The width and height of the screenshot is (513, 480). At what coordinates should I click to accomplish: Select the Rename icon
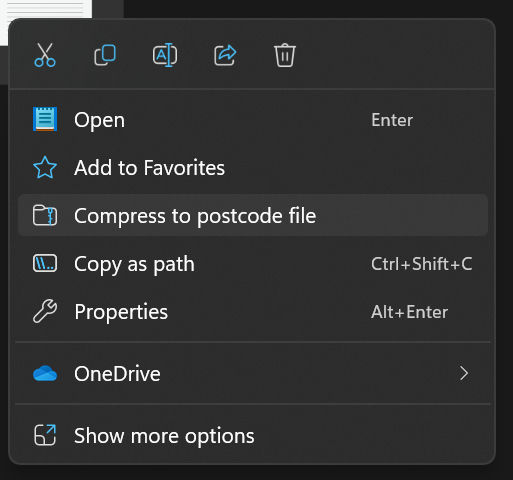pyautogui.click(x=165, y=55)
